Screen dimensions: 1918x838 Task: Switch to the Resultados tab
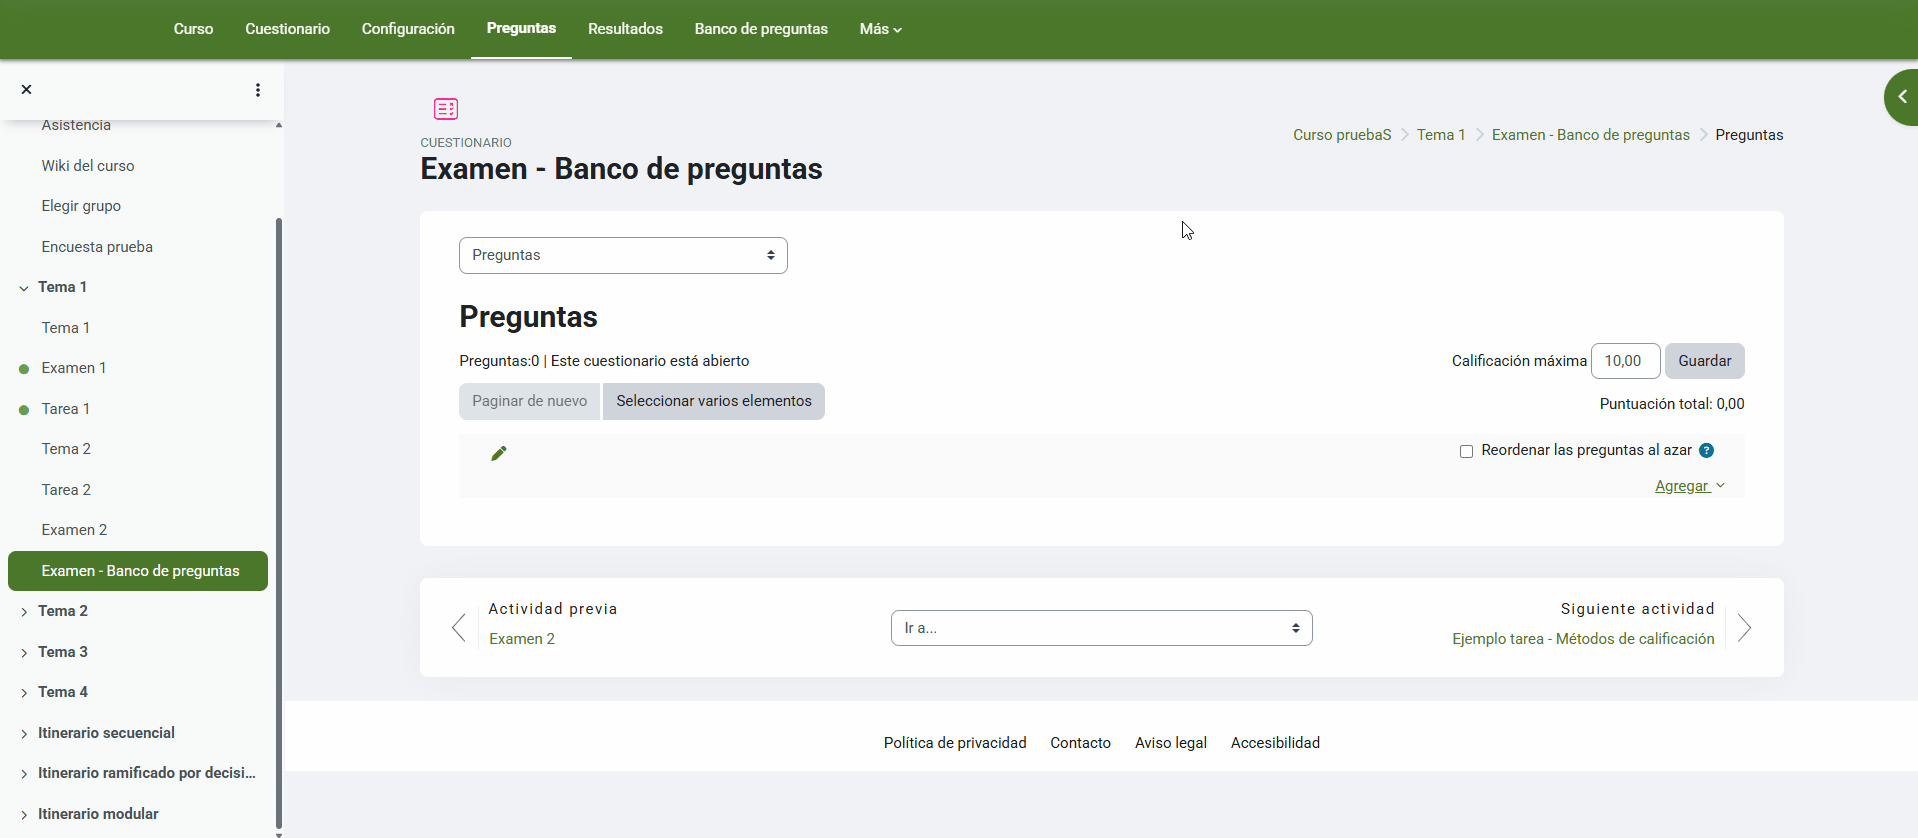625,29
